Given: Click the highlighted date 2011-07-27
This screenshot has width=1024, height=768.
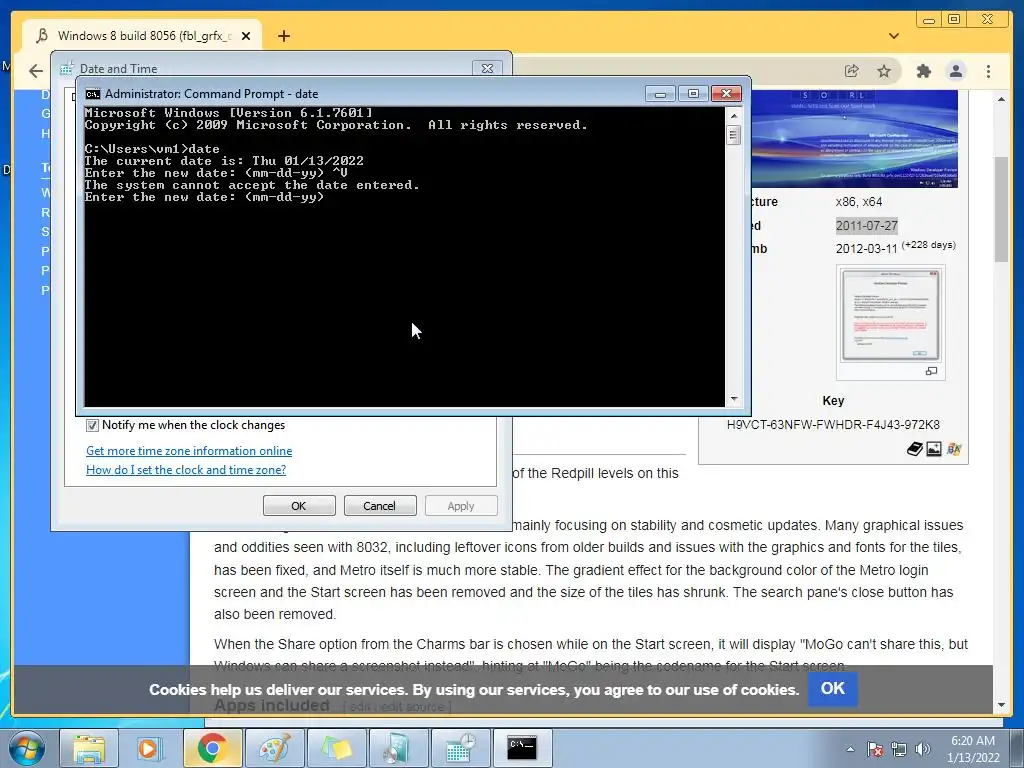Looking at the screenshot, I should click(x=867, y=225).
